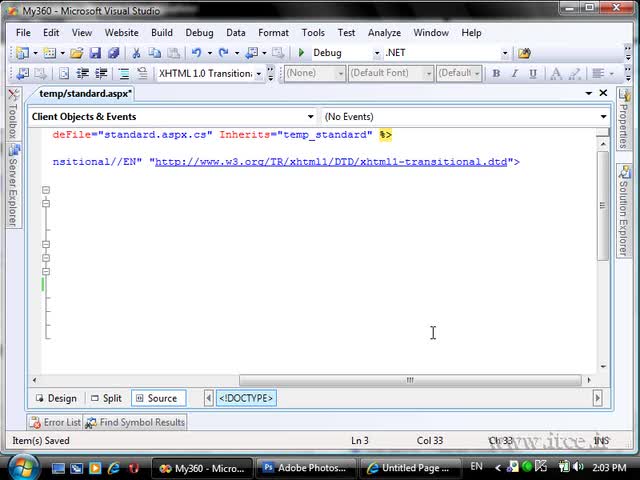This screenshot has height=480, width=640.
Task: Open the Website menu
Action: click(122, 33)
